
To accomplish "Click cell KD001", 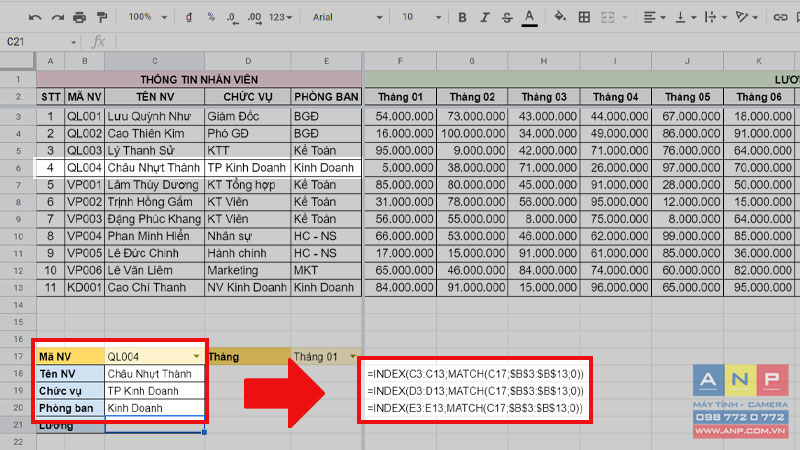I will pyautogui.click(x=84, y=288).
